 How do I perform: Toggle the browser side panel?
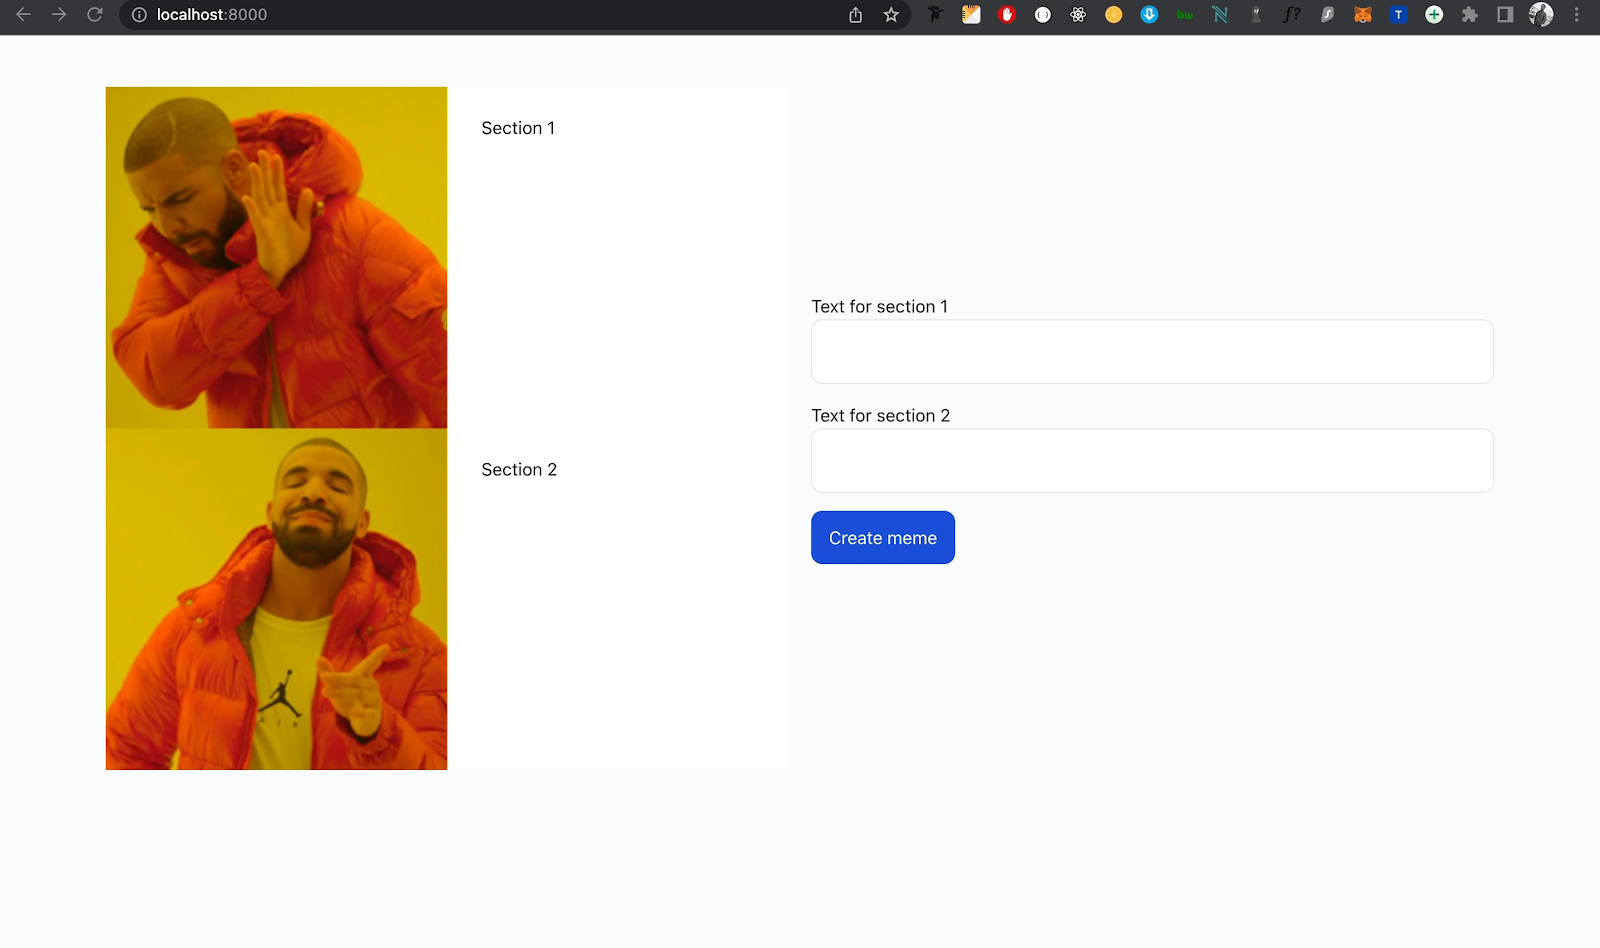pos(1505,15)
